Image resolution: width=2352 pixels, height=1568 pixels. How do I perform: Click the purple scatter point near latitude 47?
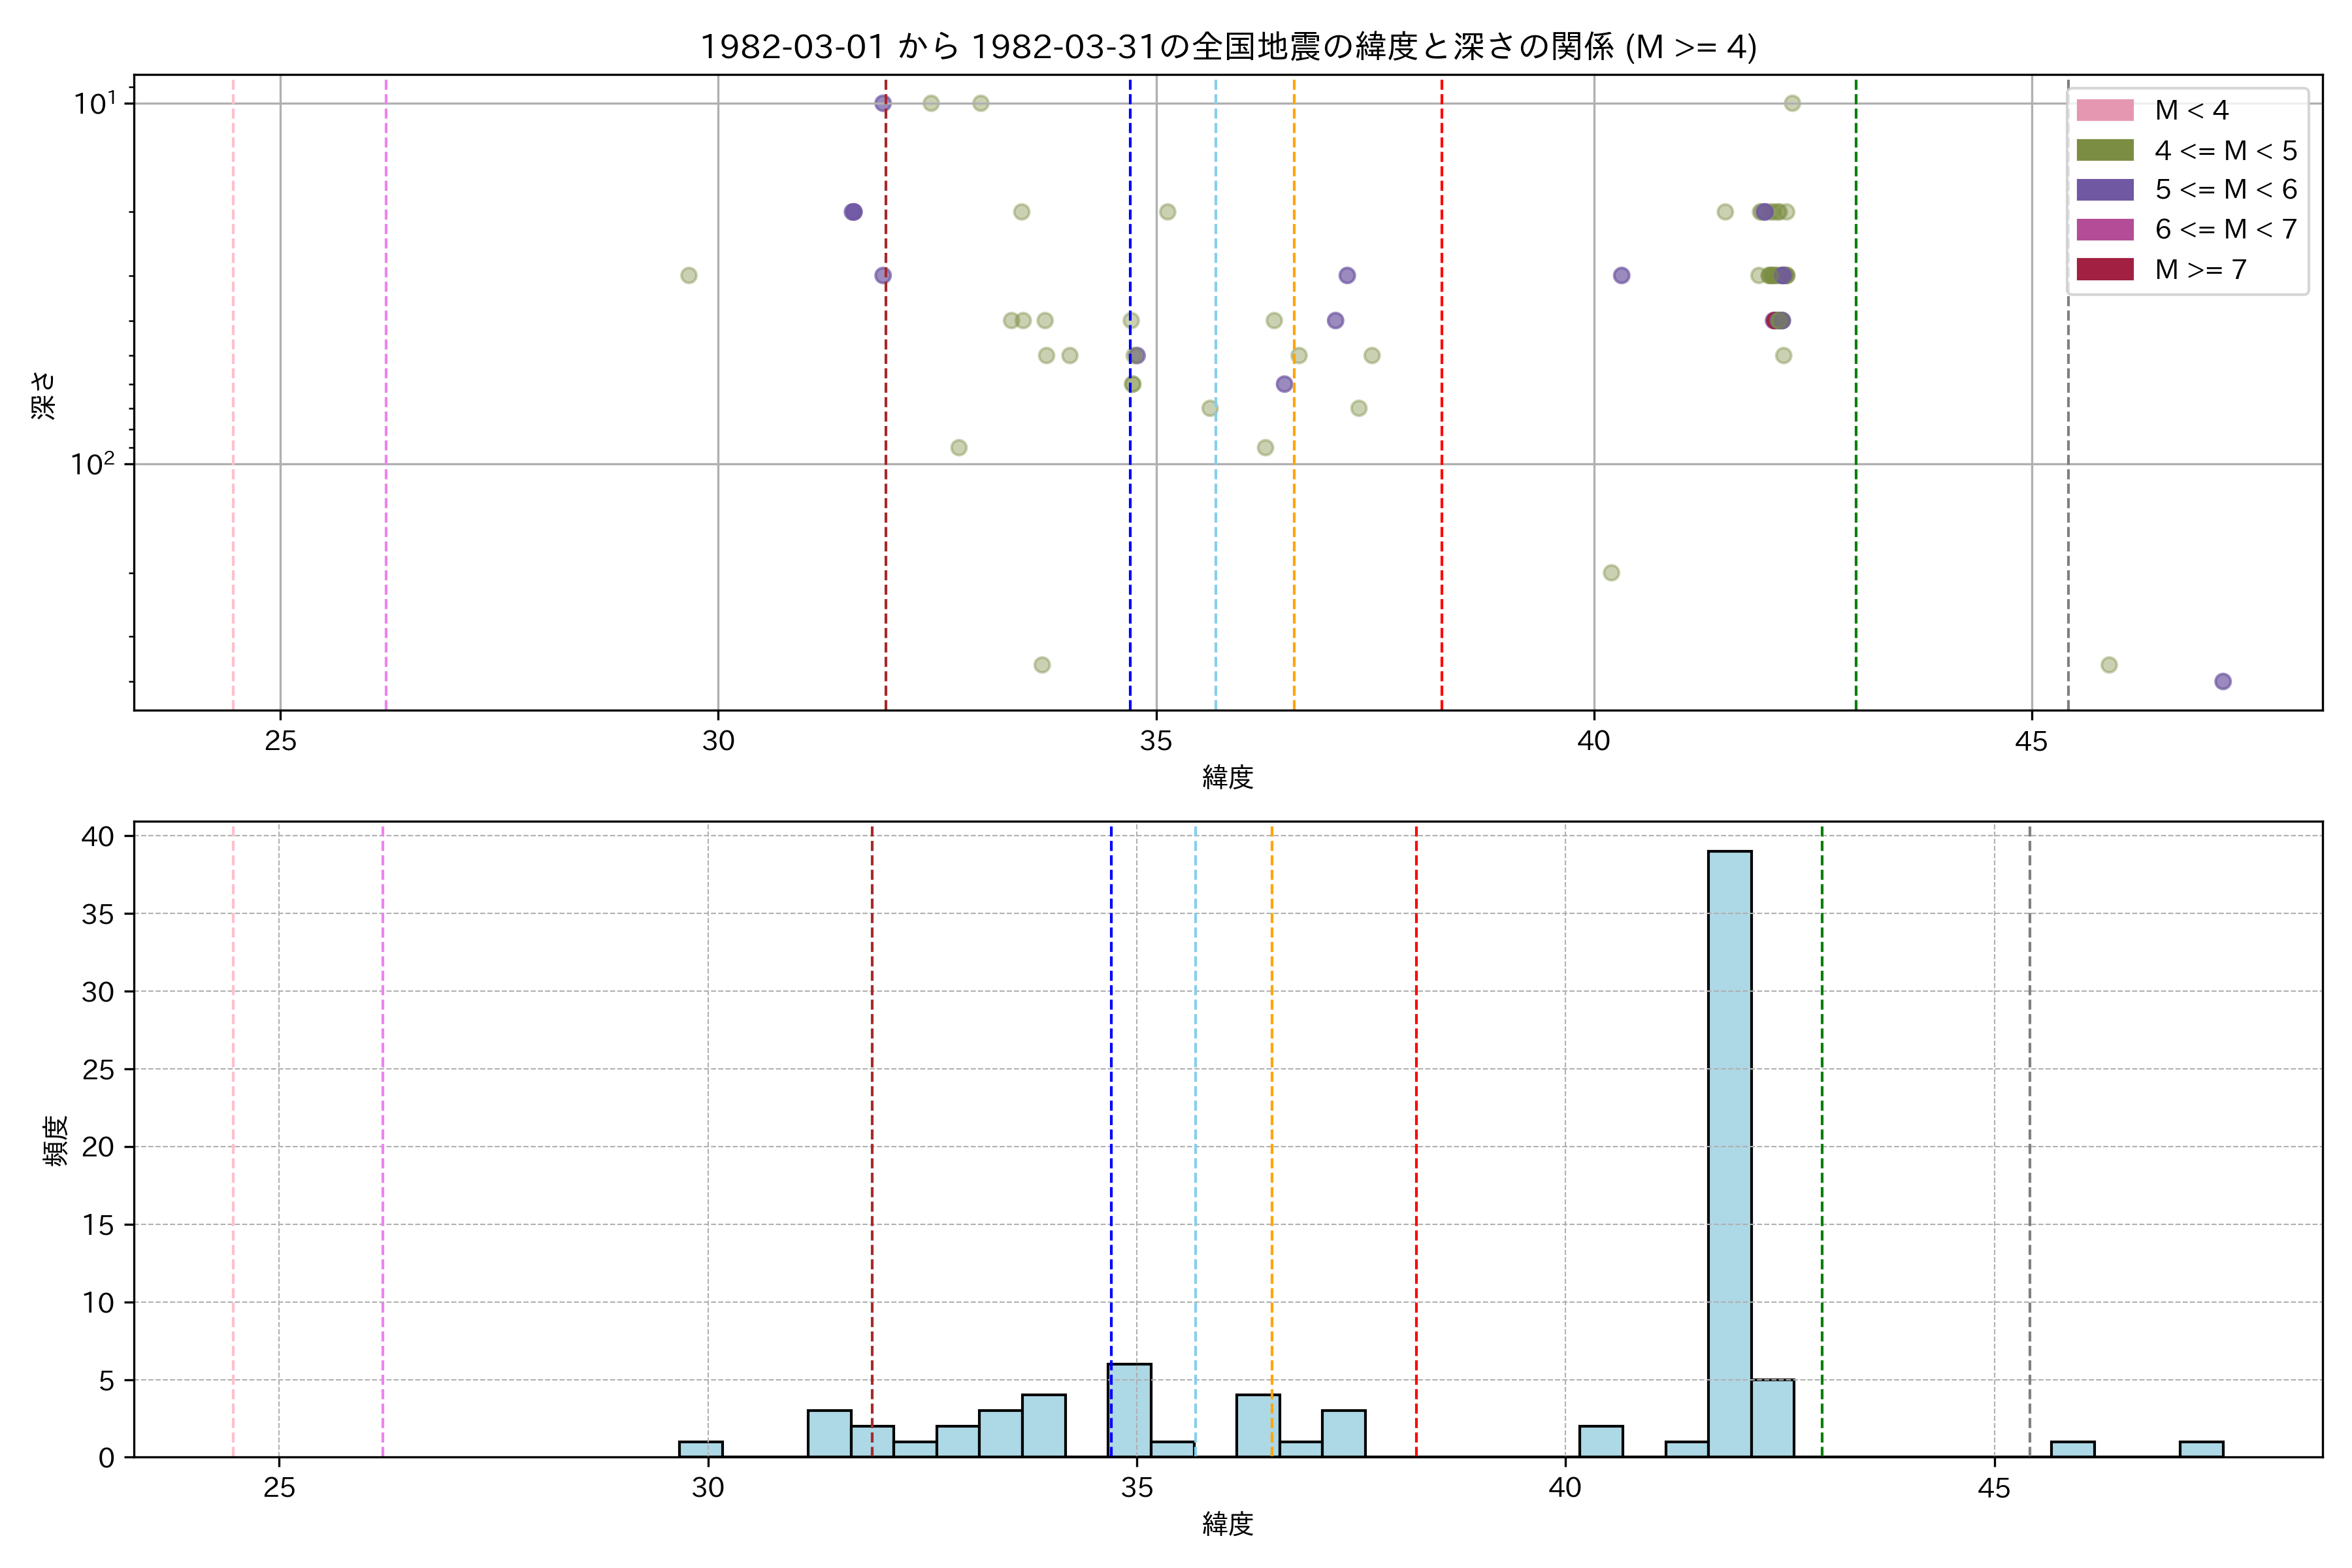2222,681
